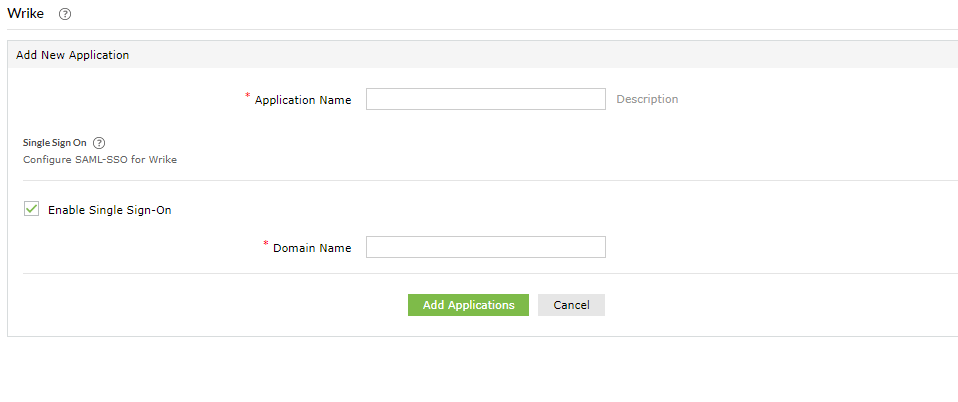
Task: Toggle the Enable Single Sign-On checkbox
Action: [x=31, y=209]
